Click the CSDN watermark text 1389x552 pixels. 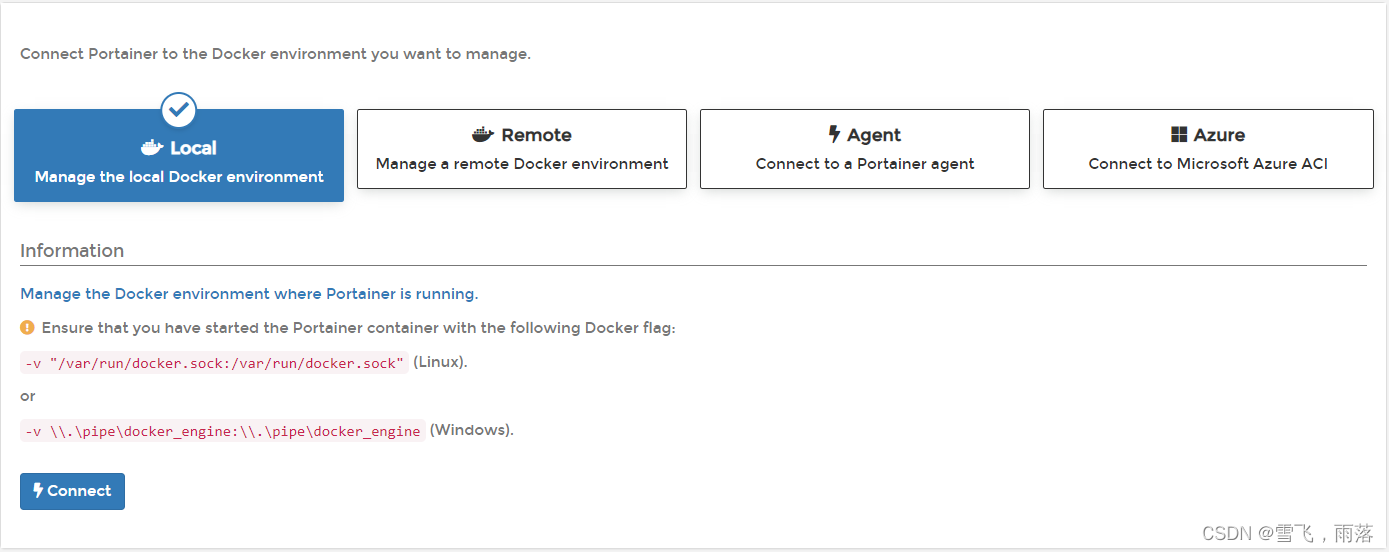click(x=1288, y=533)
